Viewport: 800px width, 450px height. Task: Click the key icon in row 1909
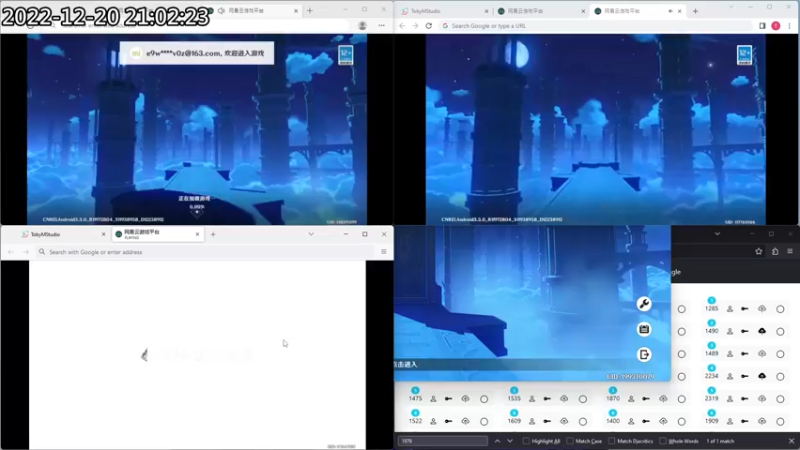click(745, 421)
